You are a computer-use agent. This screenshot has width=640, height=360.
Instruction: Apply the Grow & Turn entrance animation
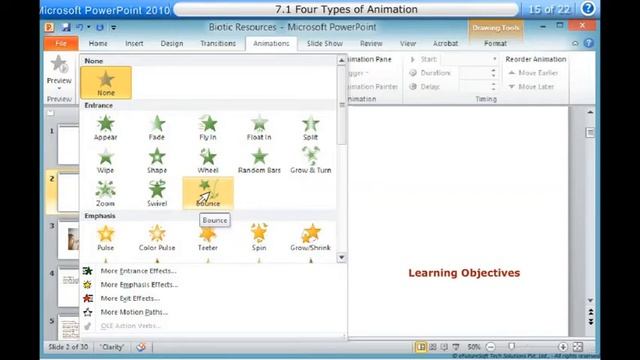coord(310,161)
